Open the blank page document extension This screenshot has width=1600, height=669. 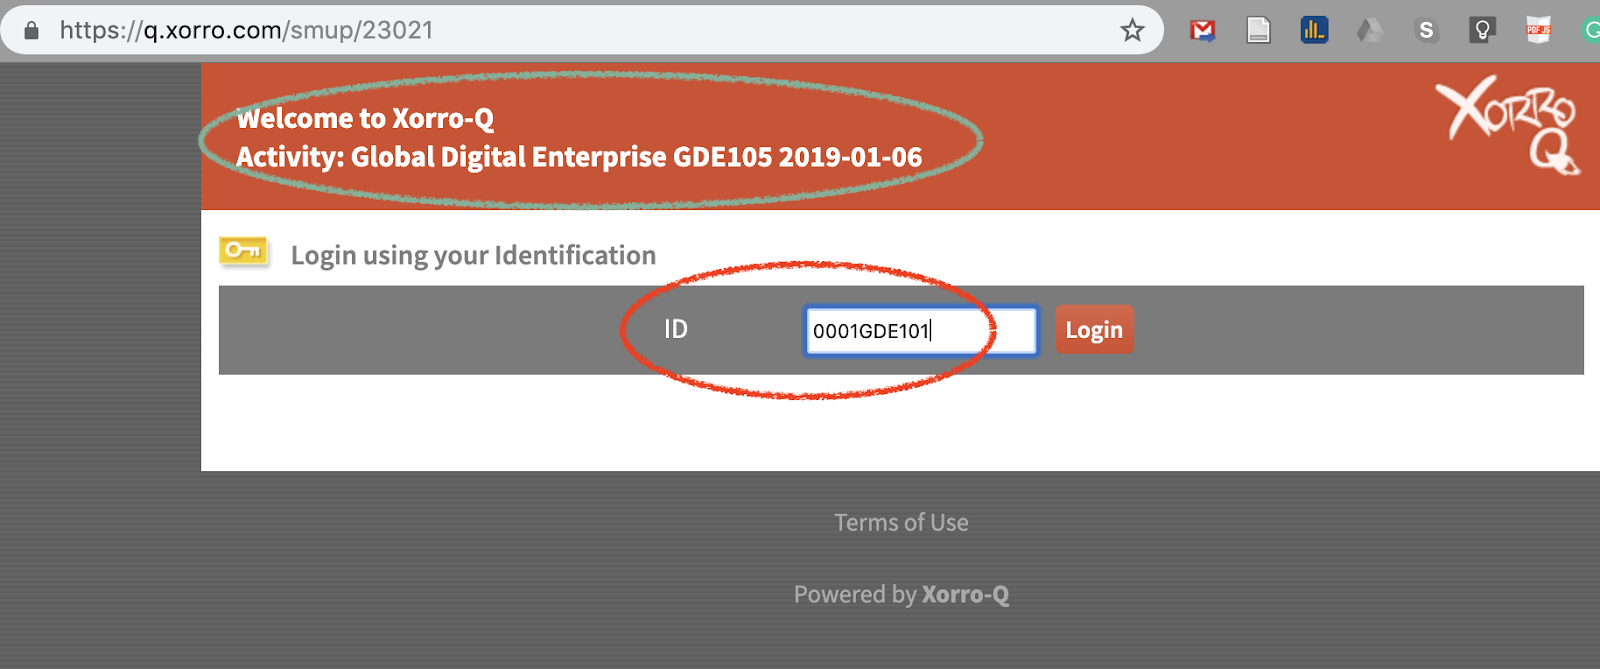point(1259,30)
